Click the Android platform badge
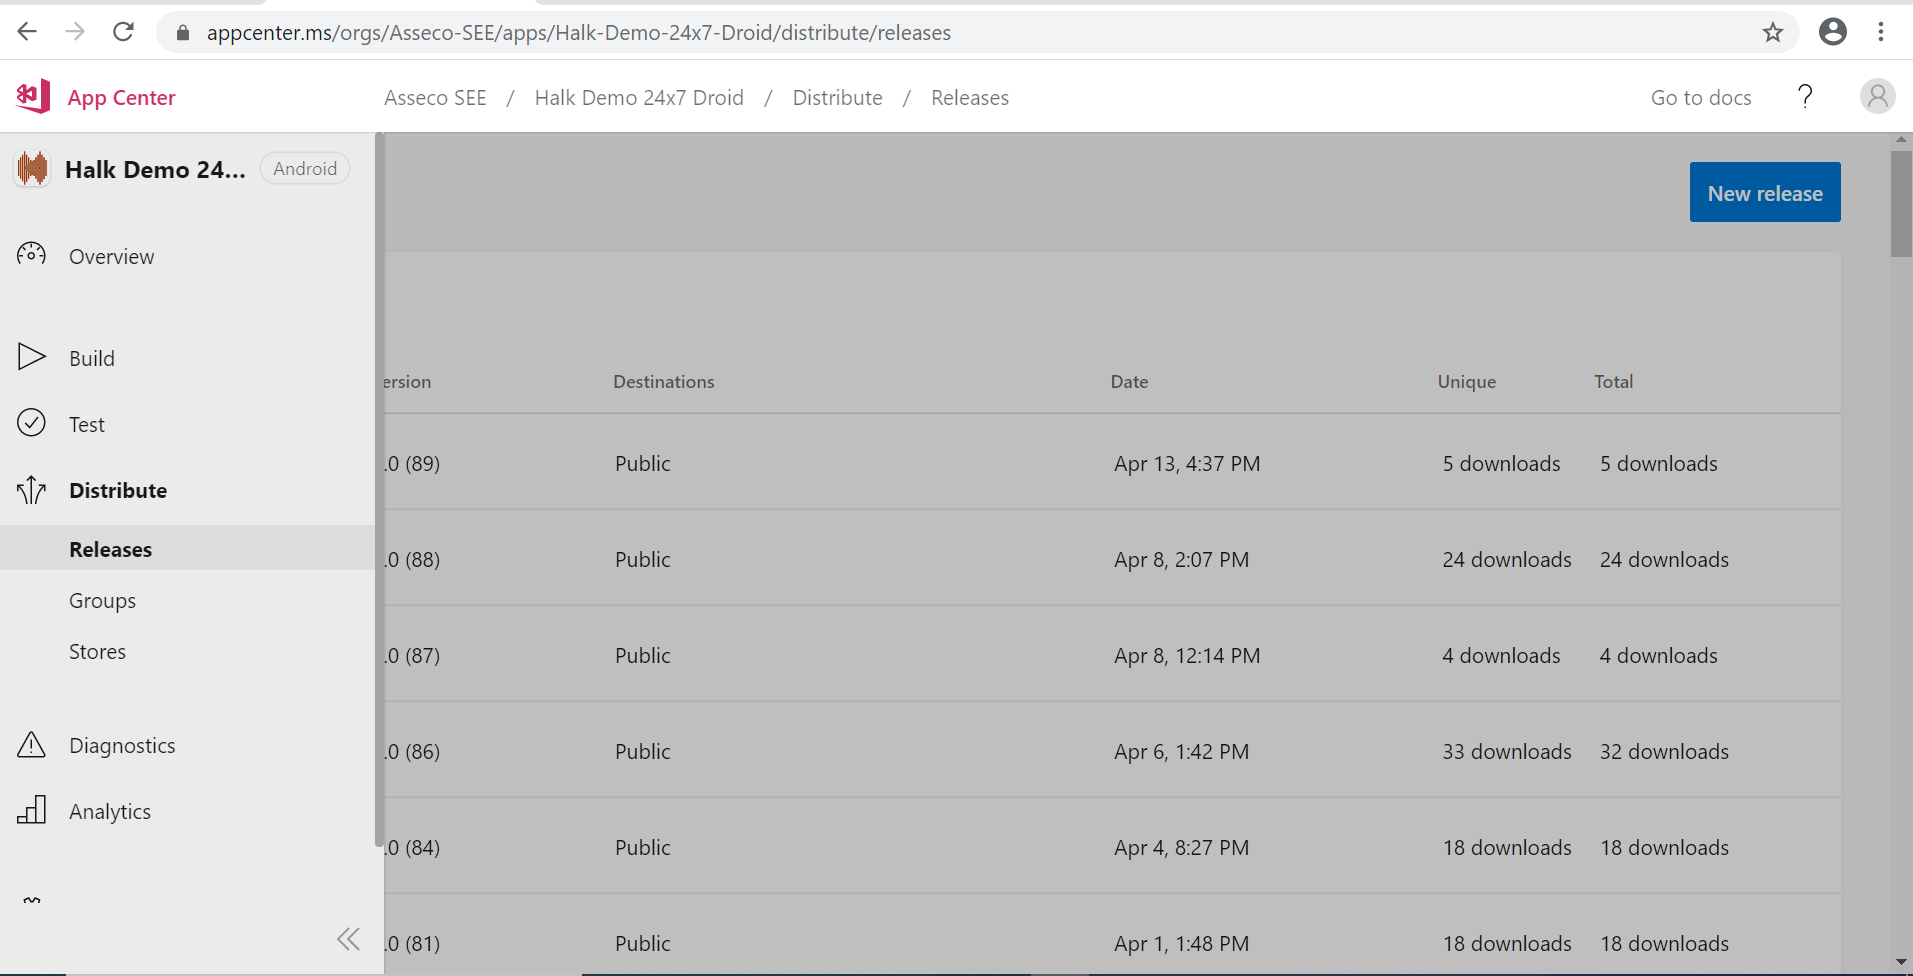This screenshot has height=976, width=1913. pos(305,168)
